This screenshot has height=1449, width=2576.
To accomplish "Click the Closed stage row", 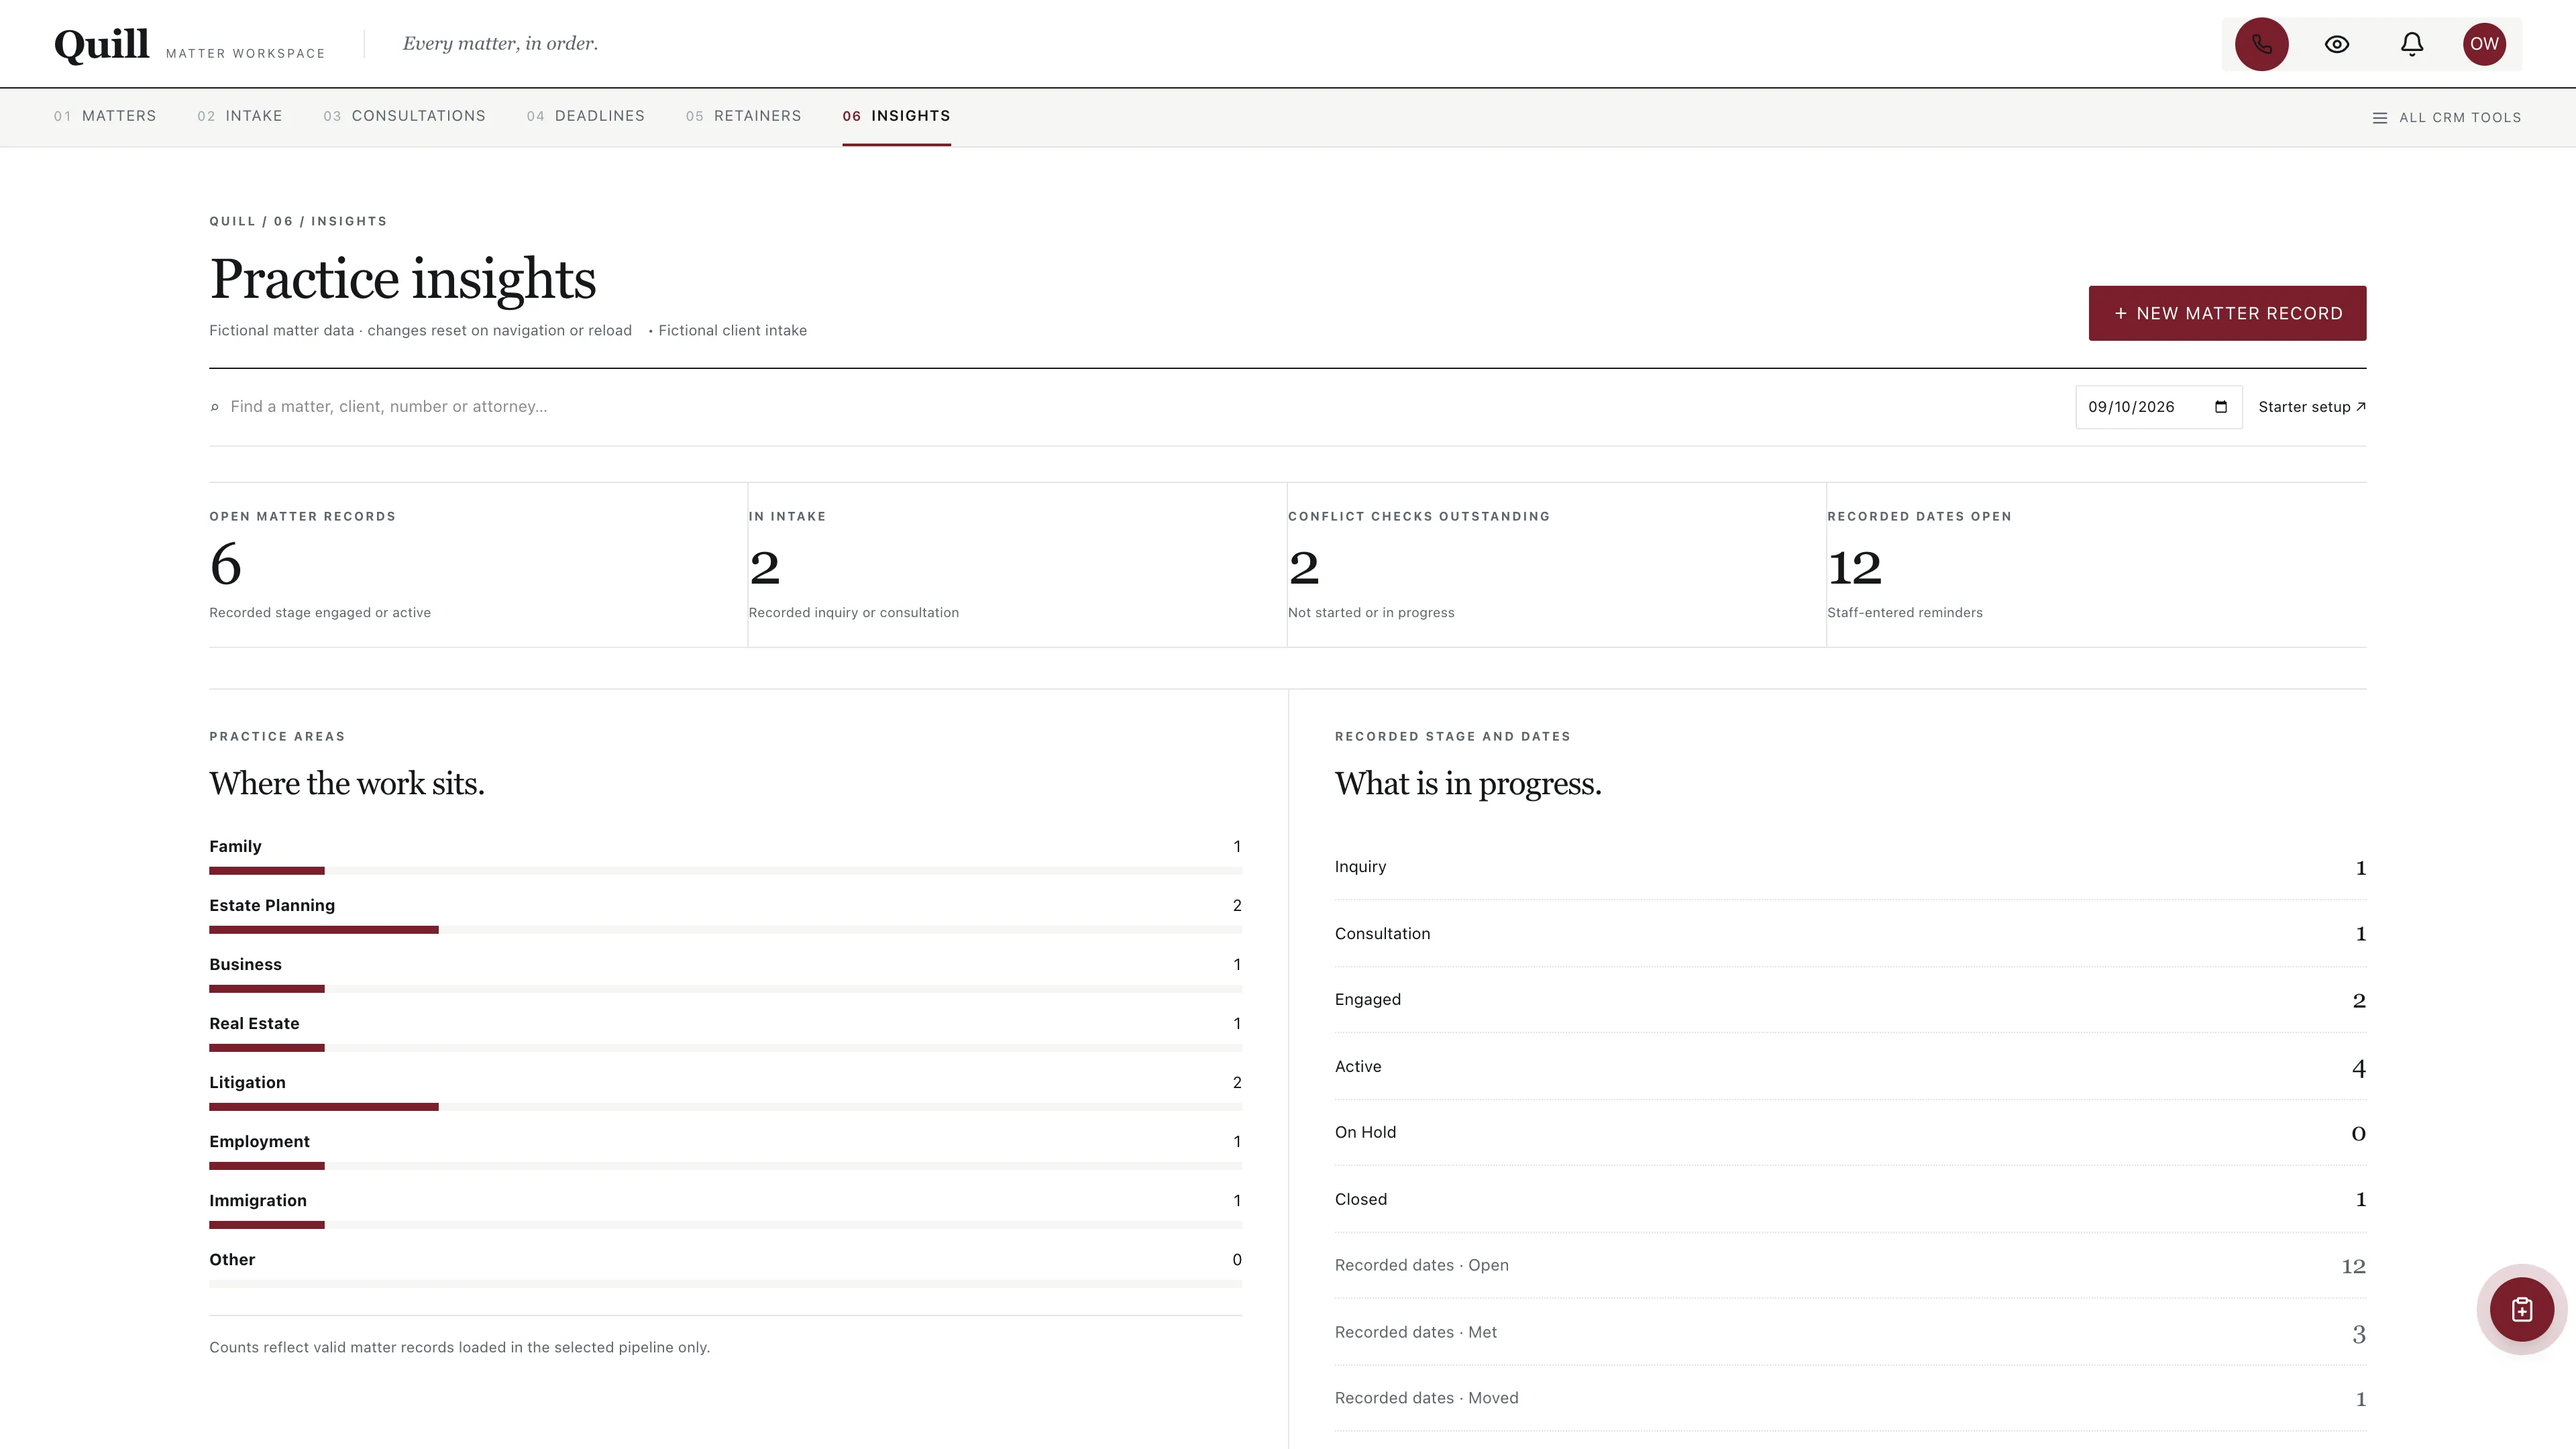I will 1850,1200.
